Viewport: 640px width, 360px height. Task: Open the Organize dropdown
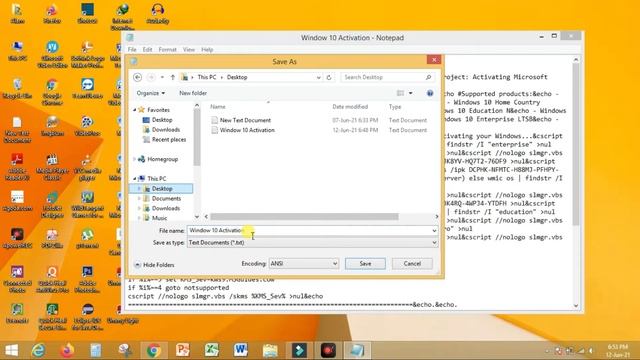[151, 93]
